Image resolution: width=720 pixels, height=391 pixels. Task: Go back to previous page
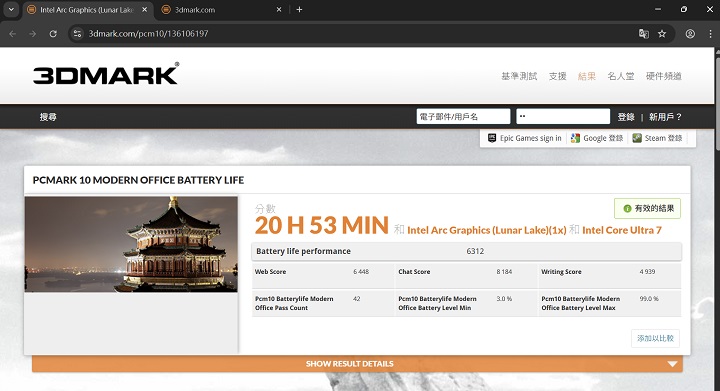(x=13, y=34)
